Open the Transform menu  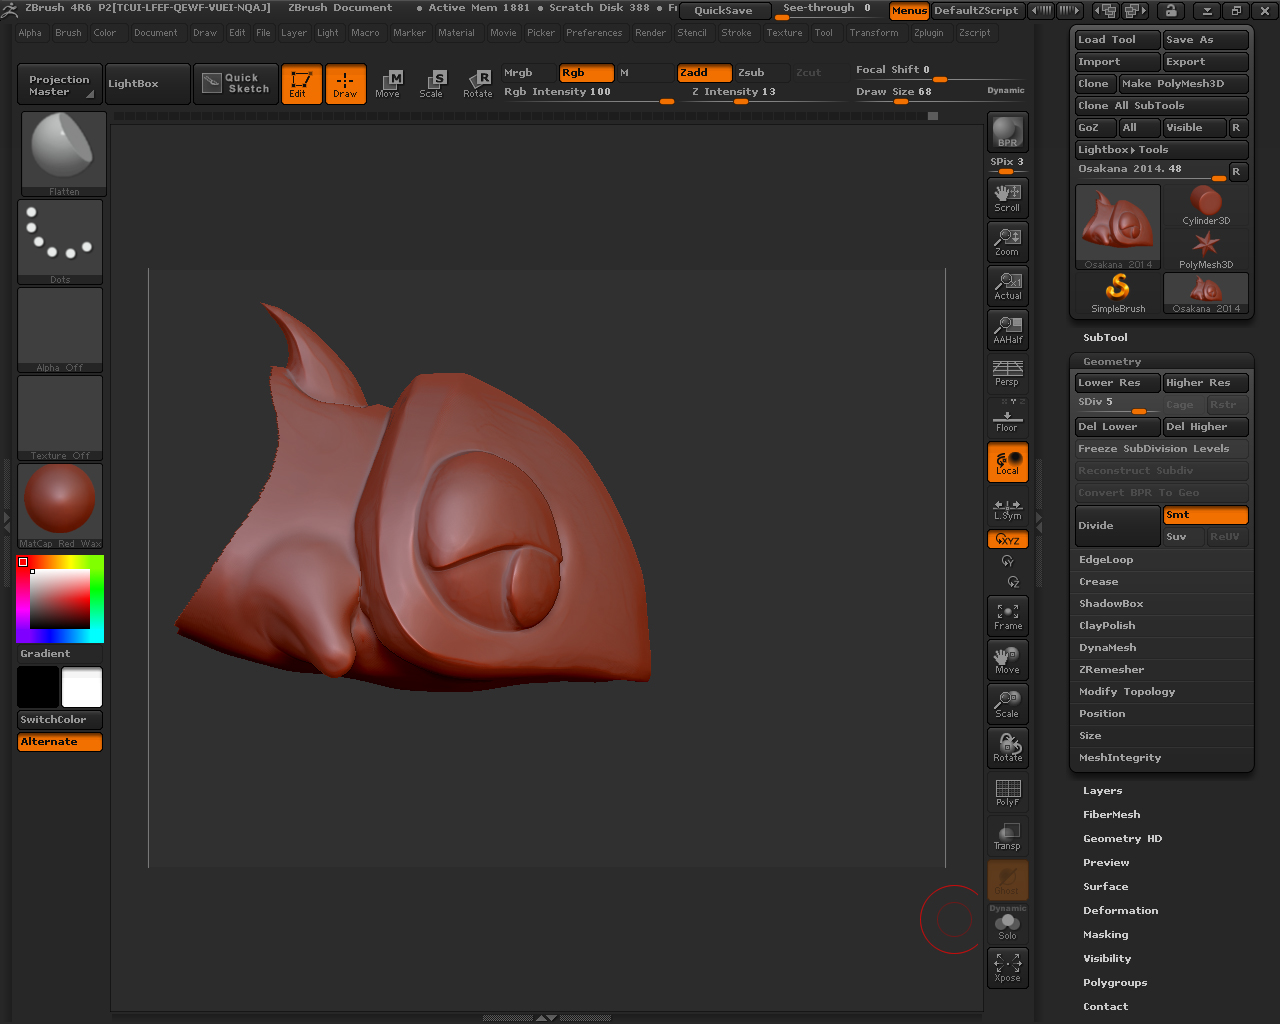(x=874, y=33)
